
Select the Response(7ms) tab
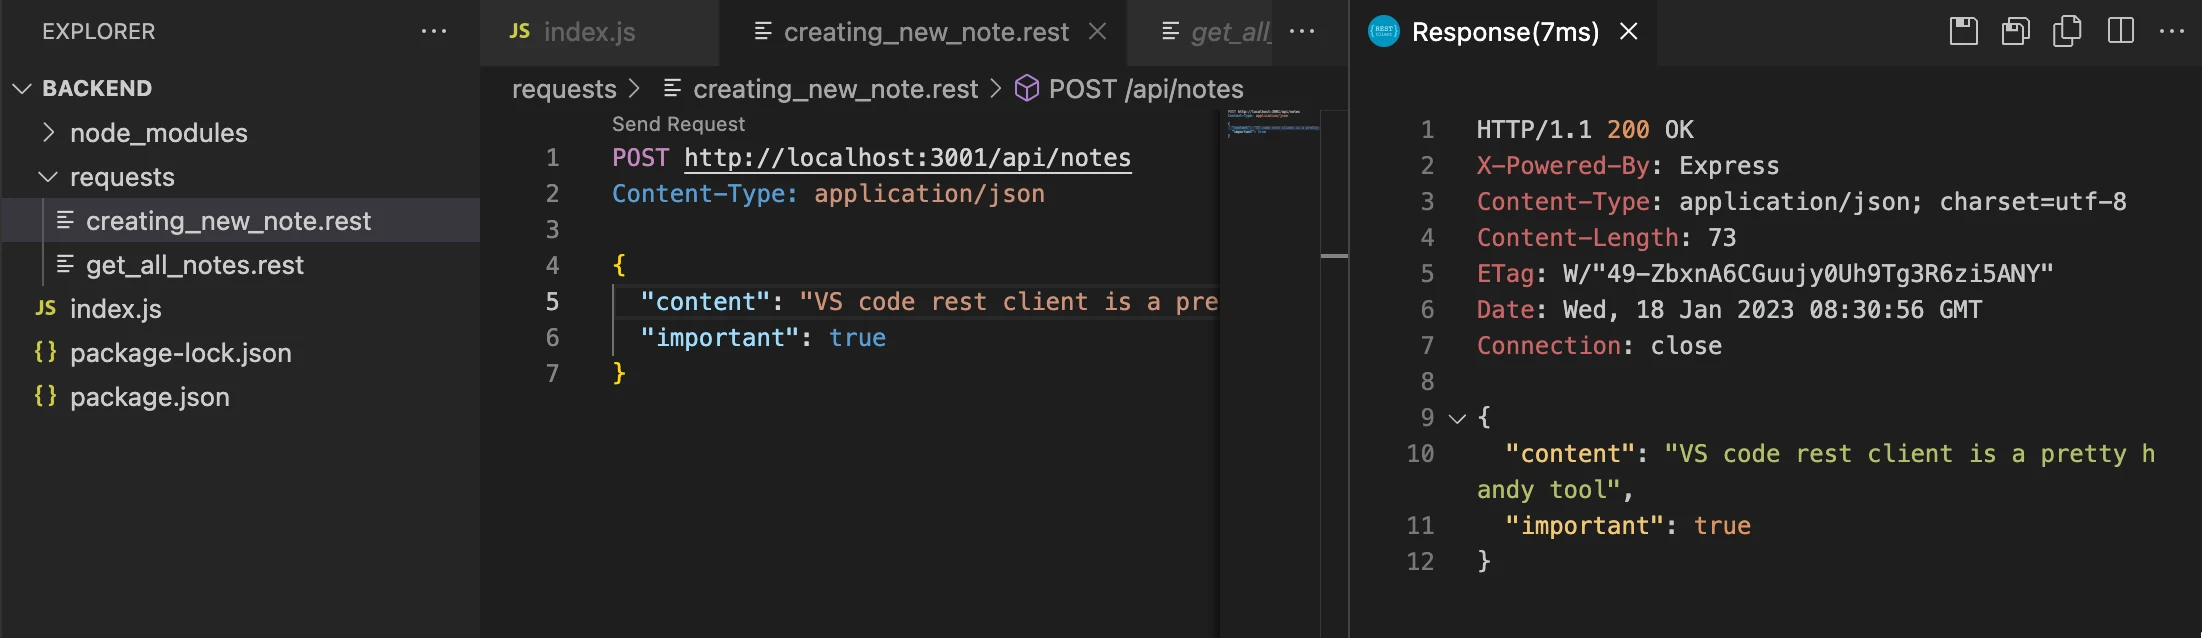point(1505,32)
